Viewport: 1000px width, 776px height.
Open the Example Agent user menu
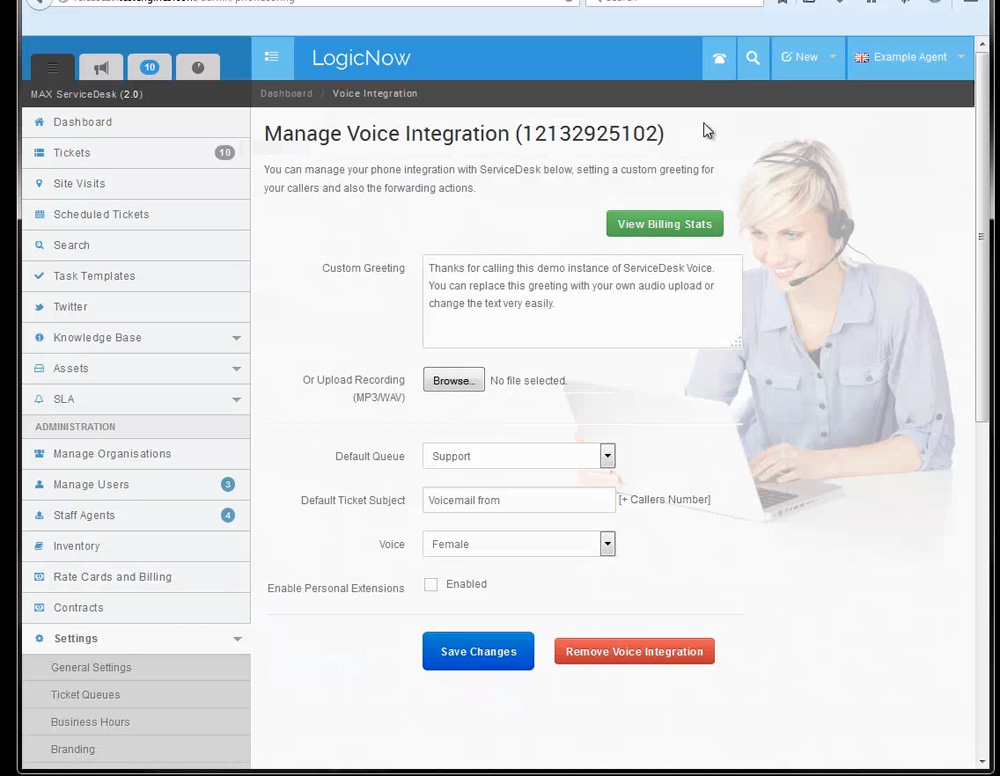909,57
